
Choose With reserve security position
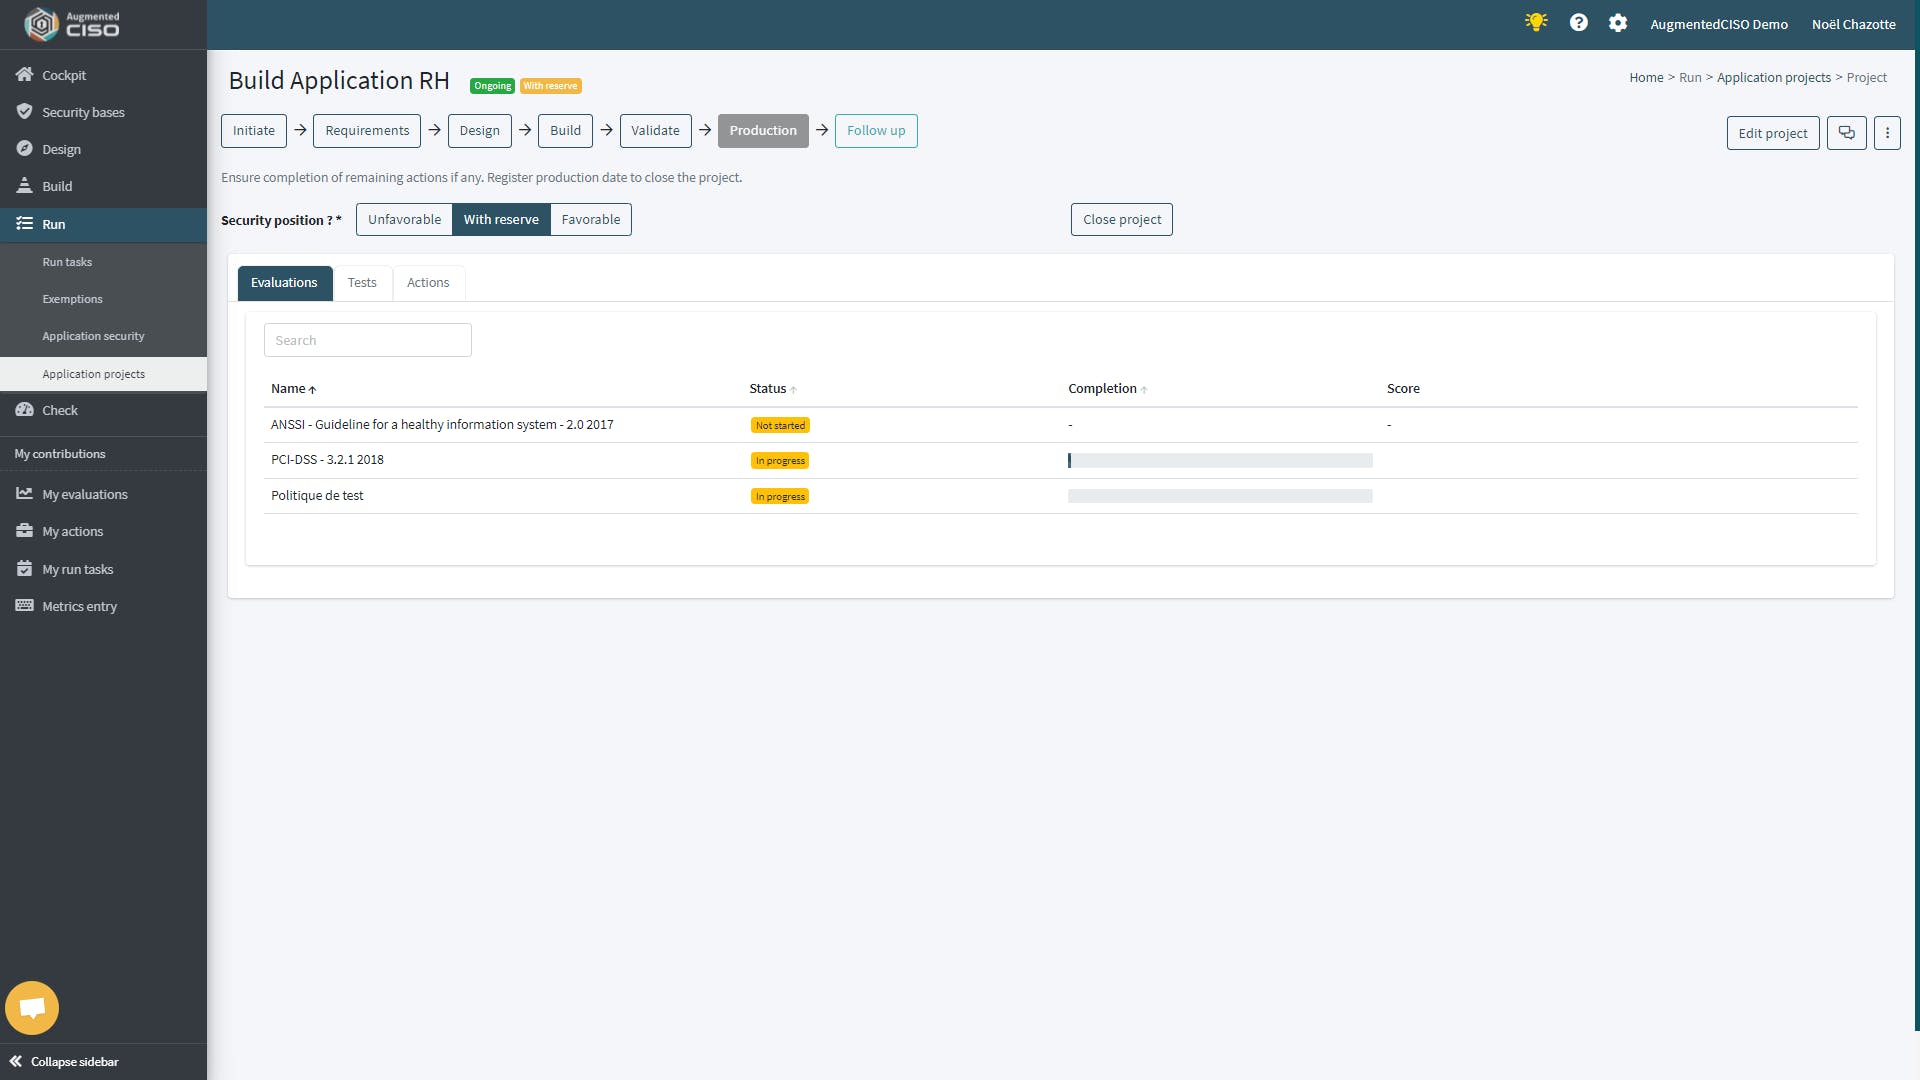pos(501,219)
